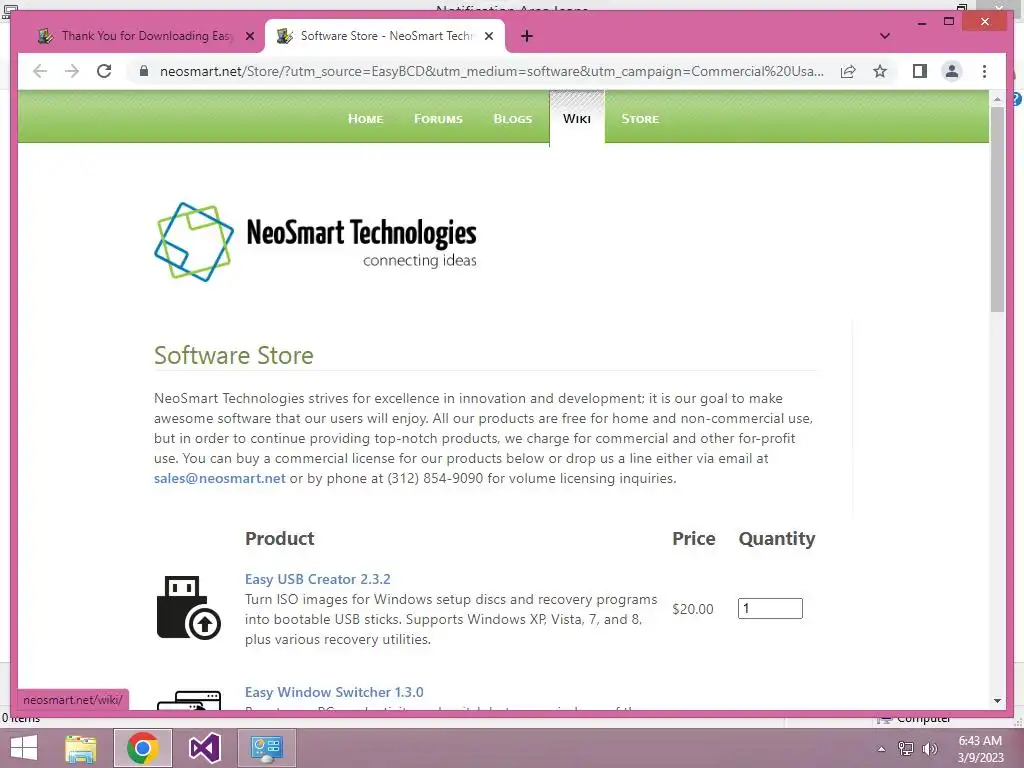Go forward in browser history
The width and height of the screenshot is (1024, 768).
[x=72, y=71]
